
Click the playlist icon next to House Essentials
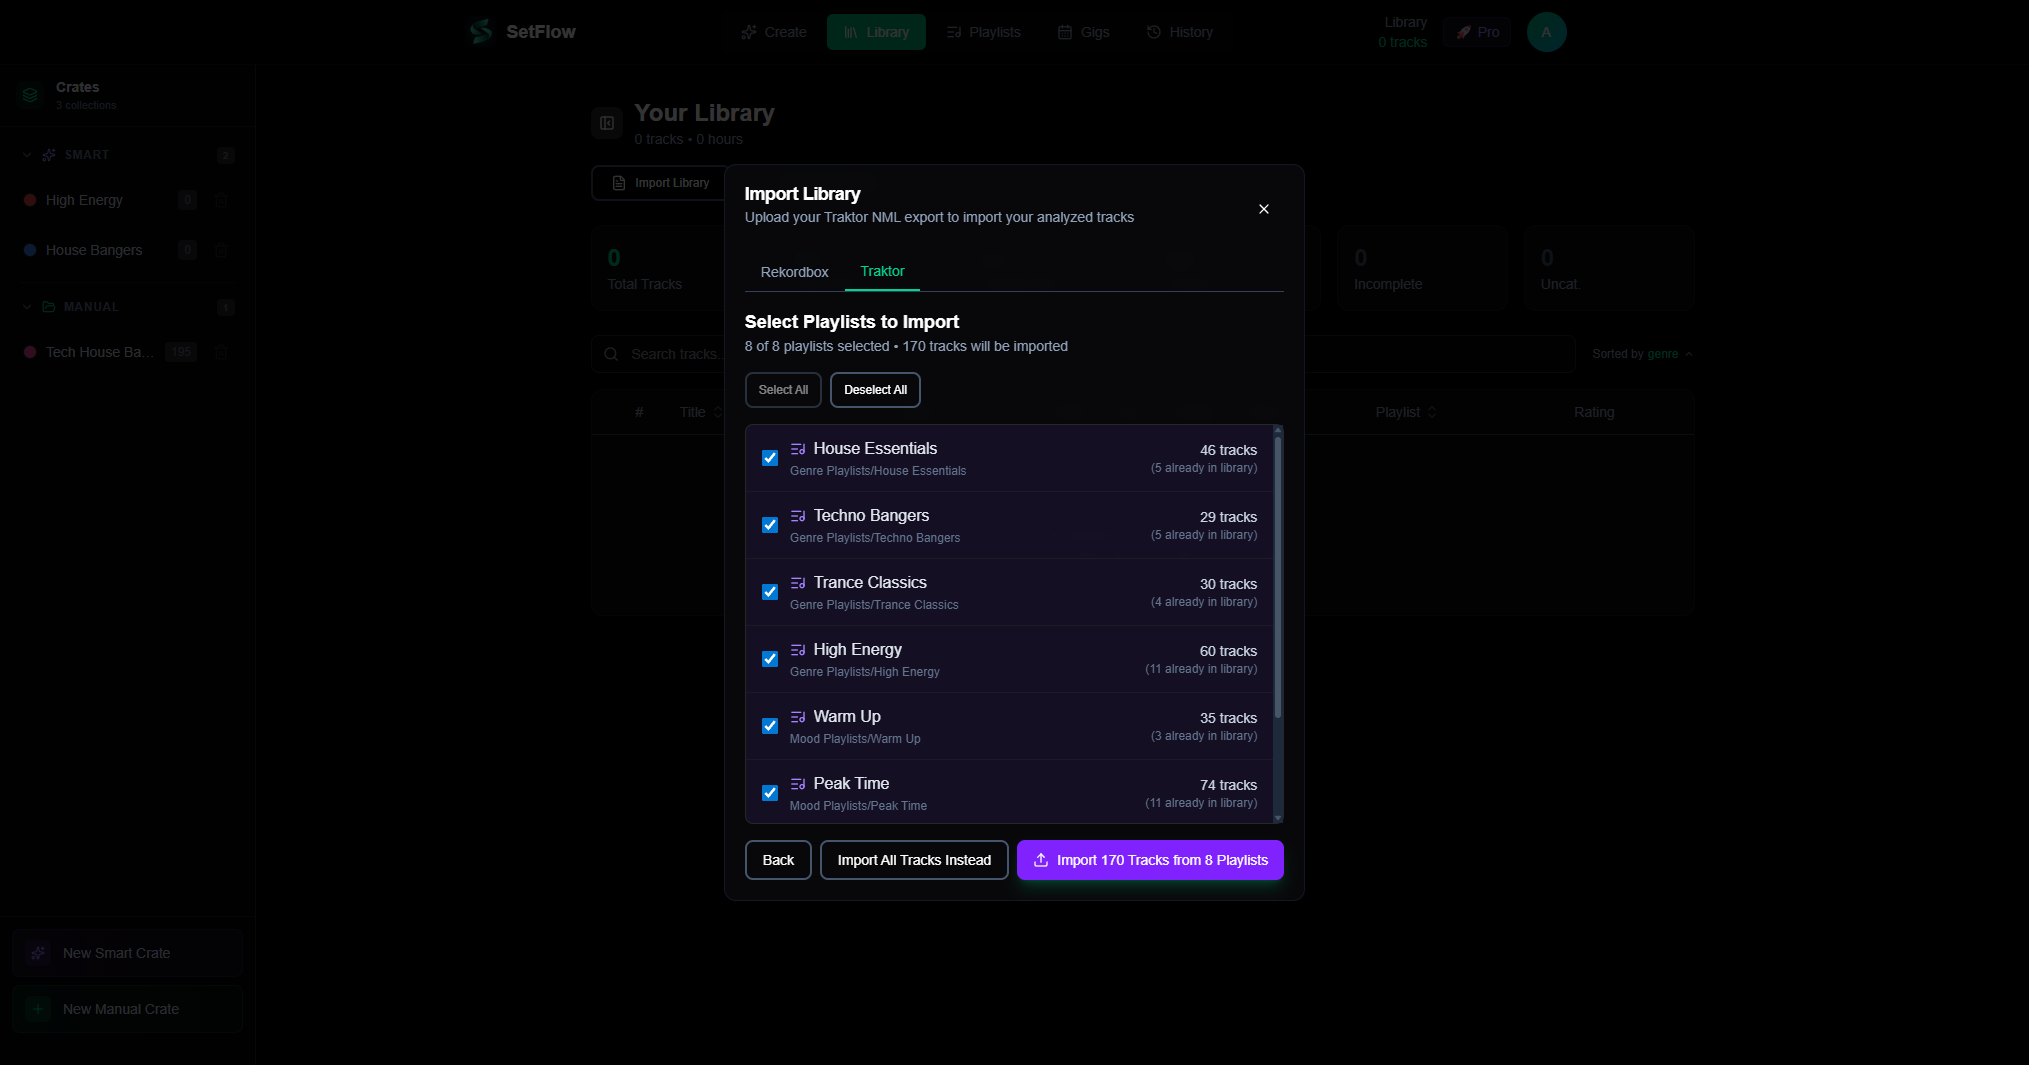tap(798, 448)
